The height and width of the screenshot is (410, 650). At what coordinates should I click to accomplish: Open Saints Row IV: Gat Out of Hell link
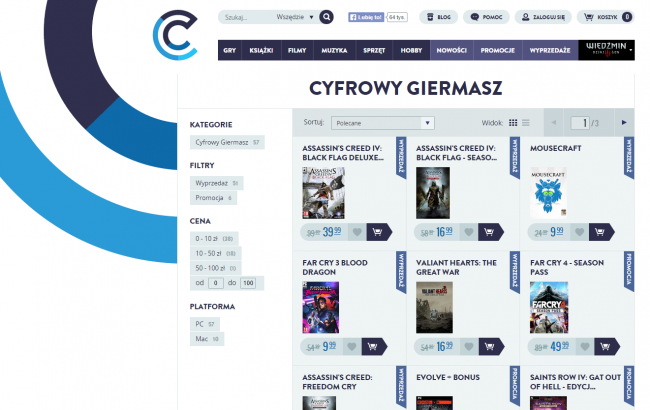[x=575, y=382]
